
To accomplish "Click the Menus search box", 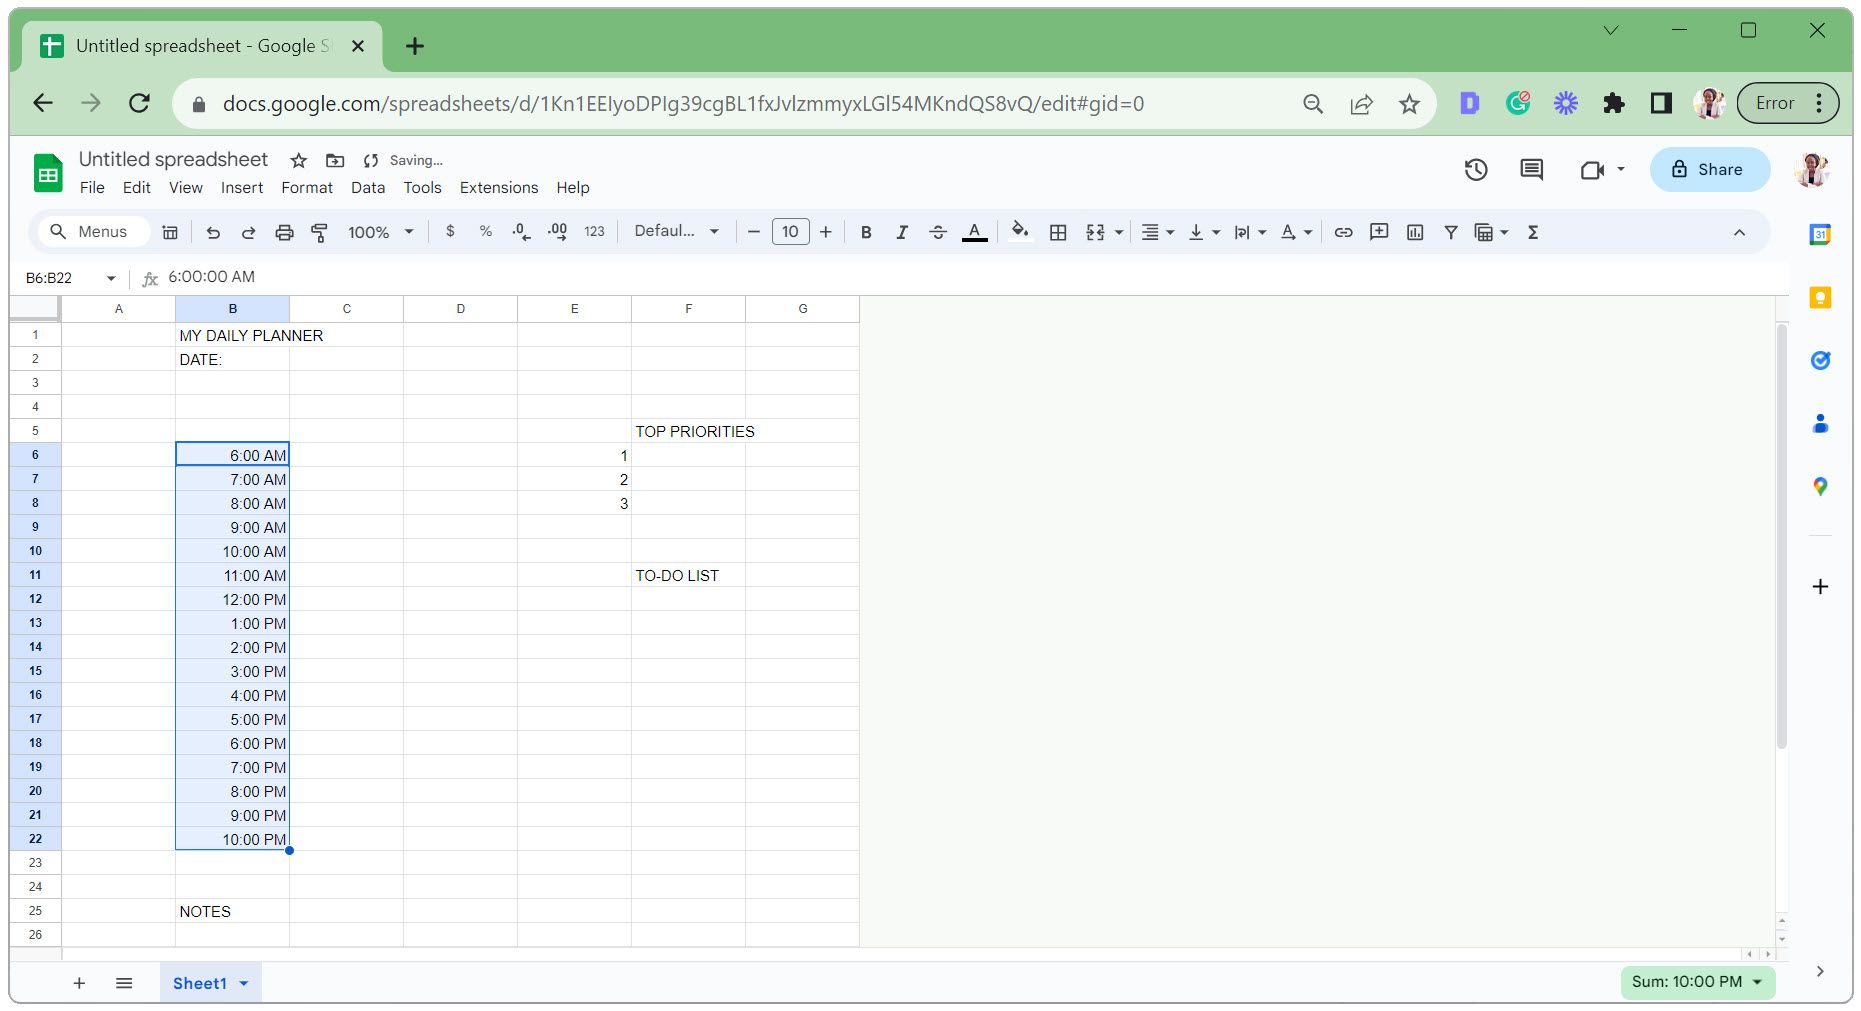I will (x=94, y=232).
